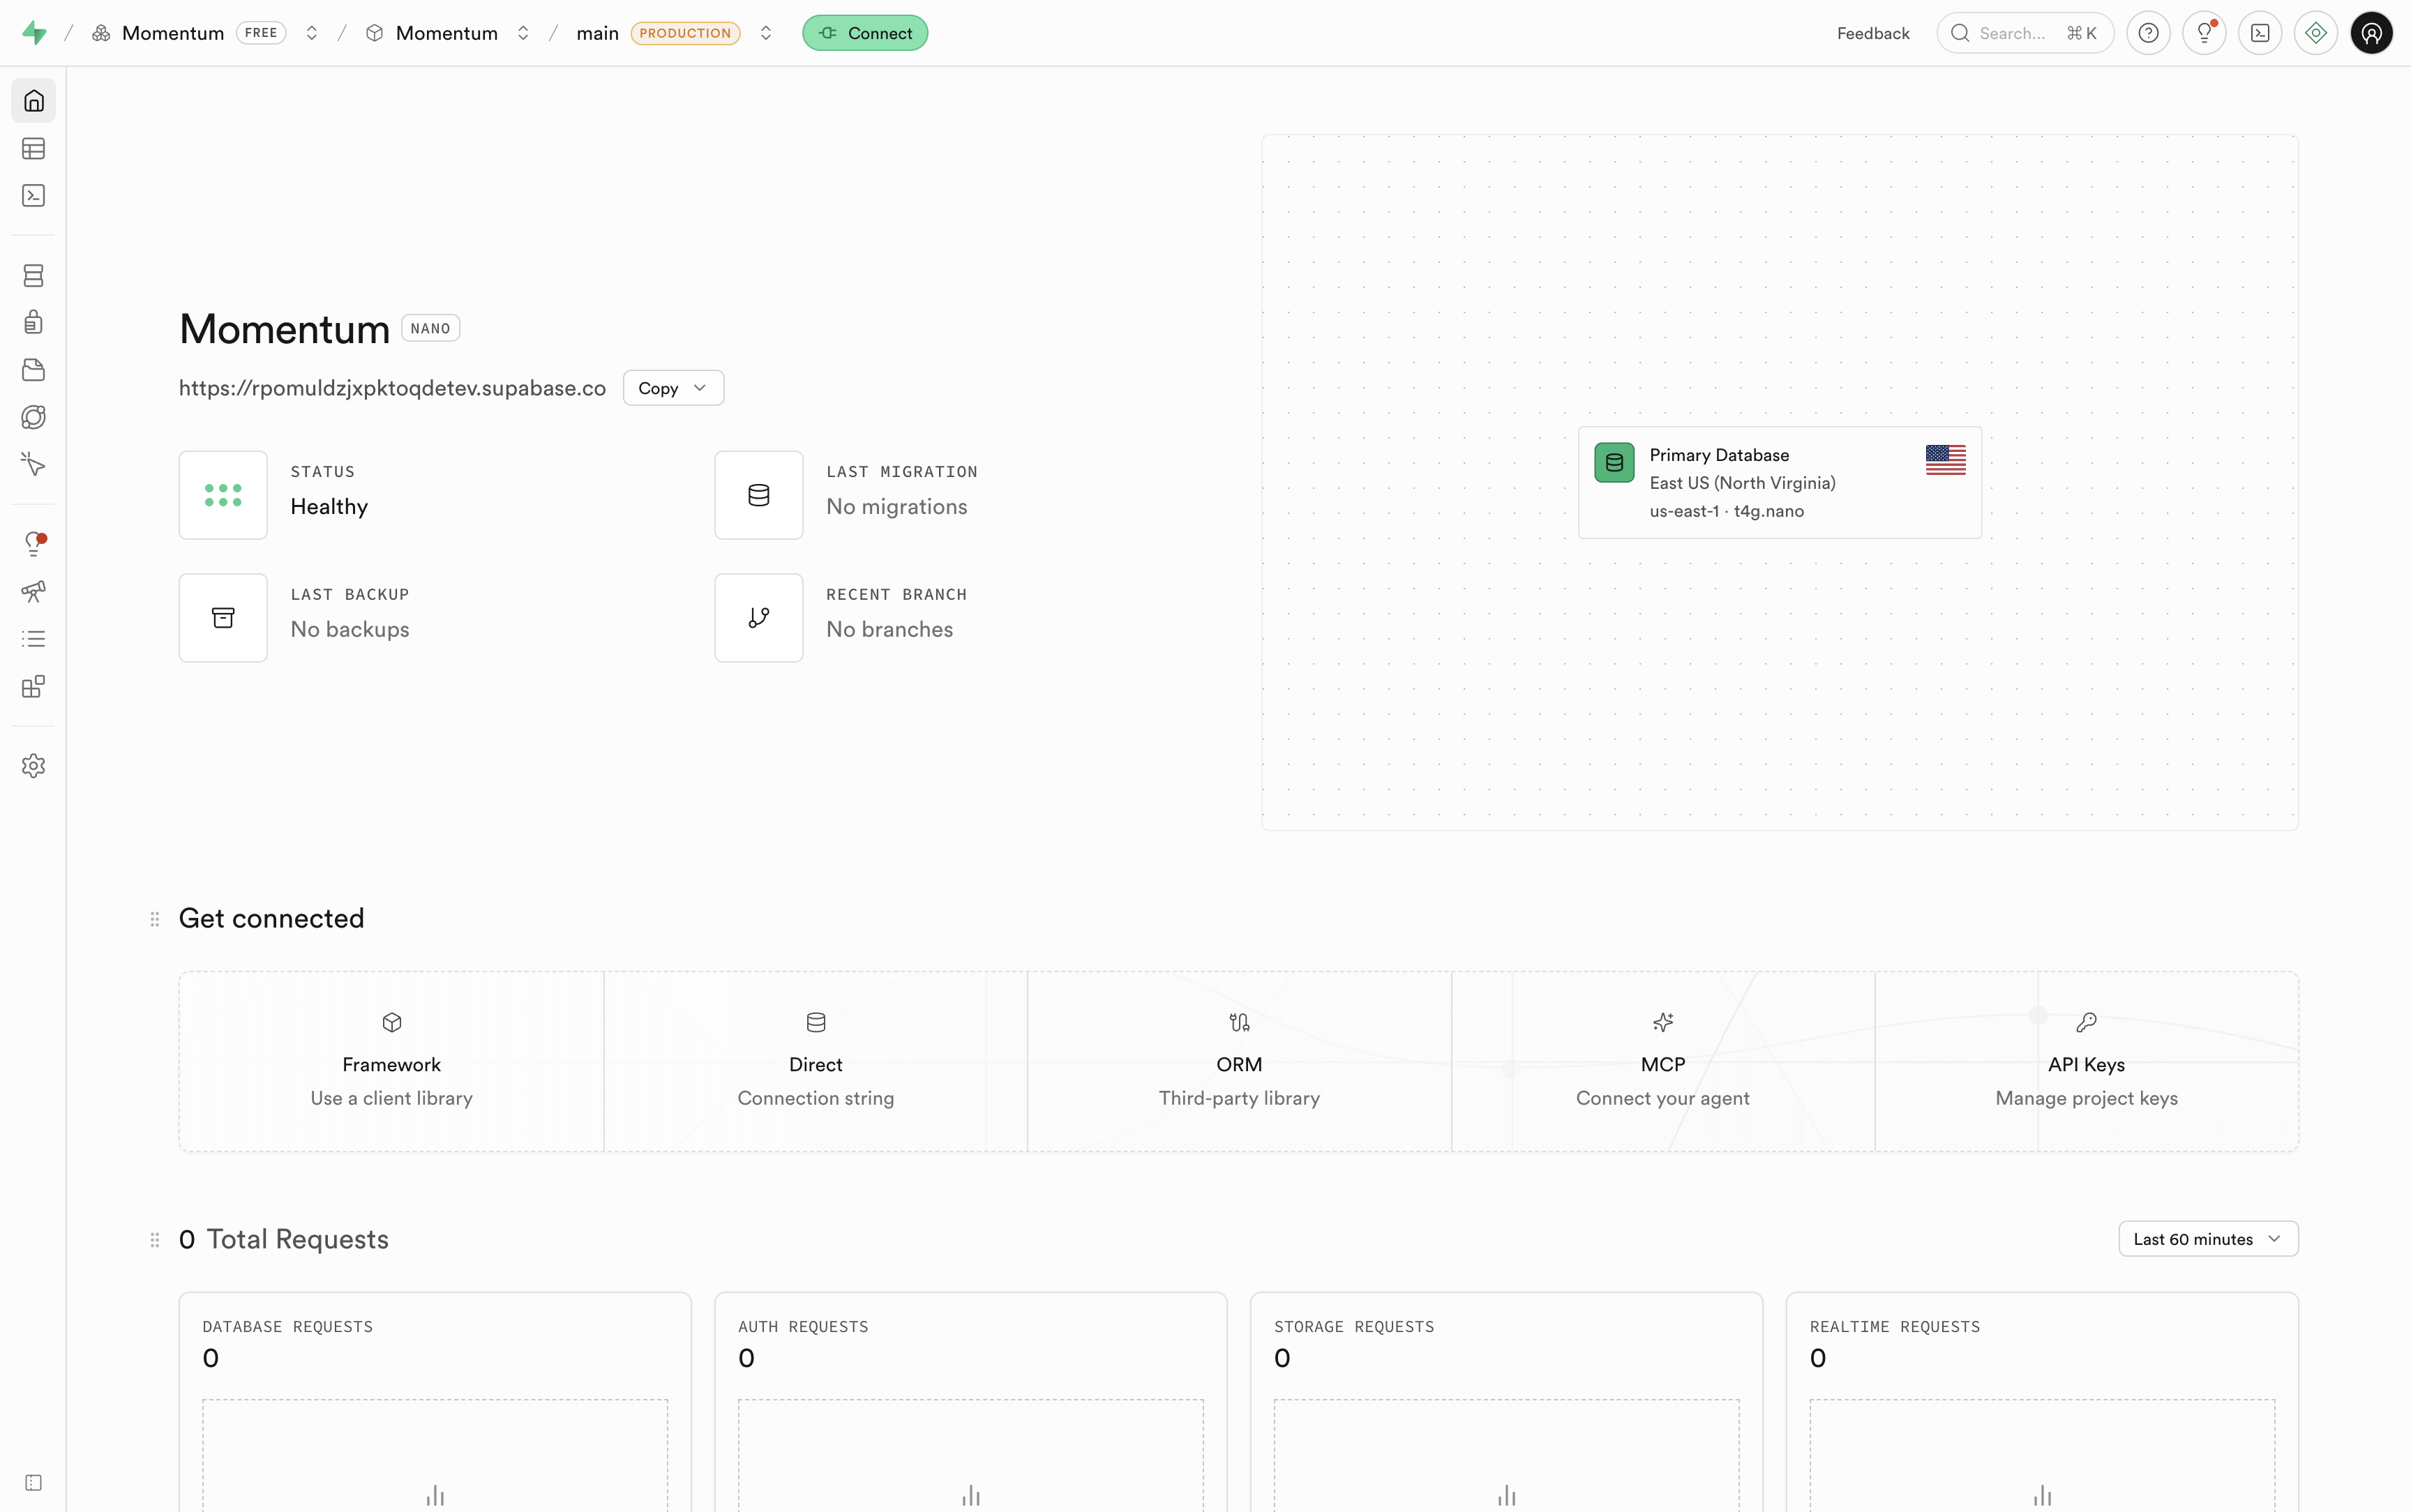2411x1512 pixels.
Task: Expand the branch switcher chevrons
Action: (x=766, y=33)
